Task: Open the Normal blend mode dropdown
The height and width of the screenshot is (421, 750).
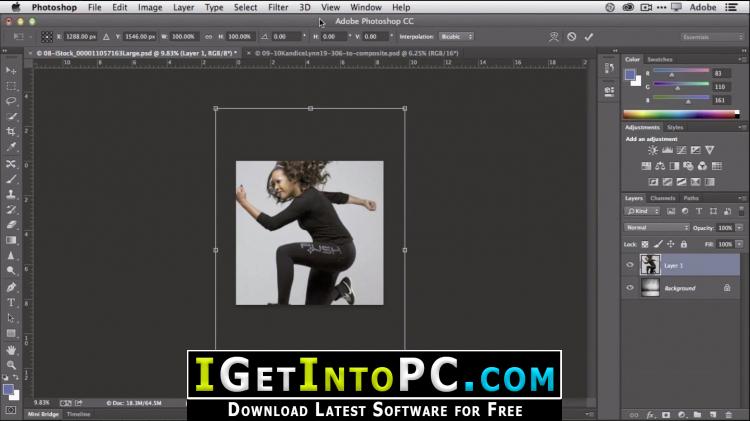Action: click(656, 228)
